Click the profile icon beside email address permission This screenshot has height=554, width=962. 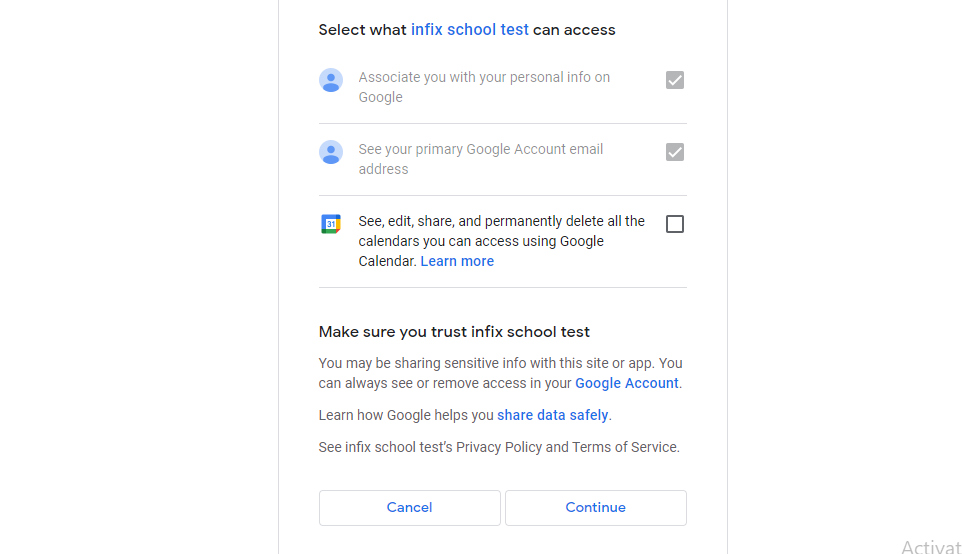(331, 152)
